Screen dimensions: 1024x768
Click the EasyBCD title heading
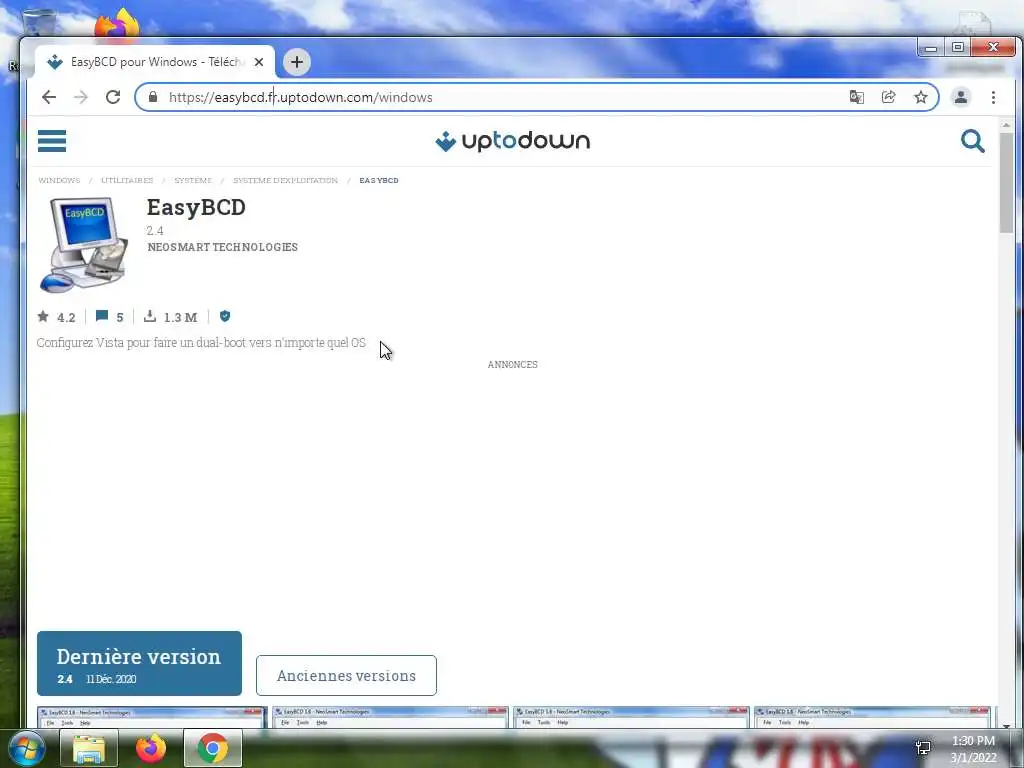pos(196,208)
